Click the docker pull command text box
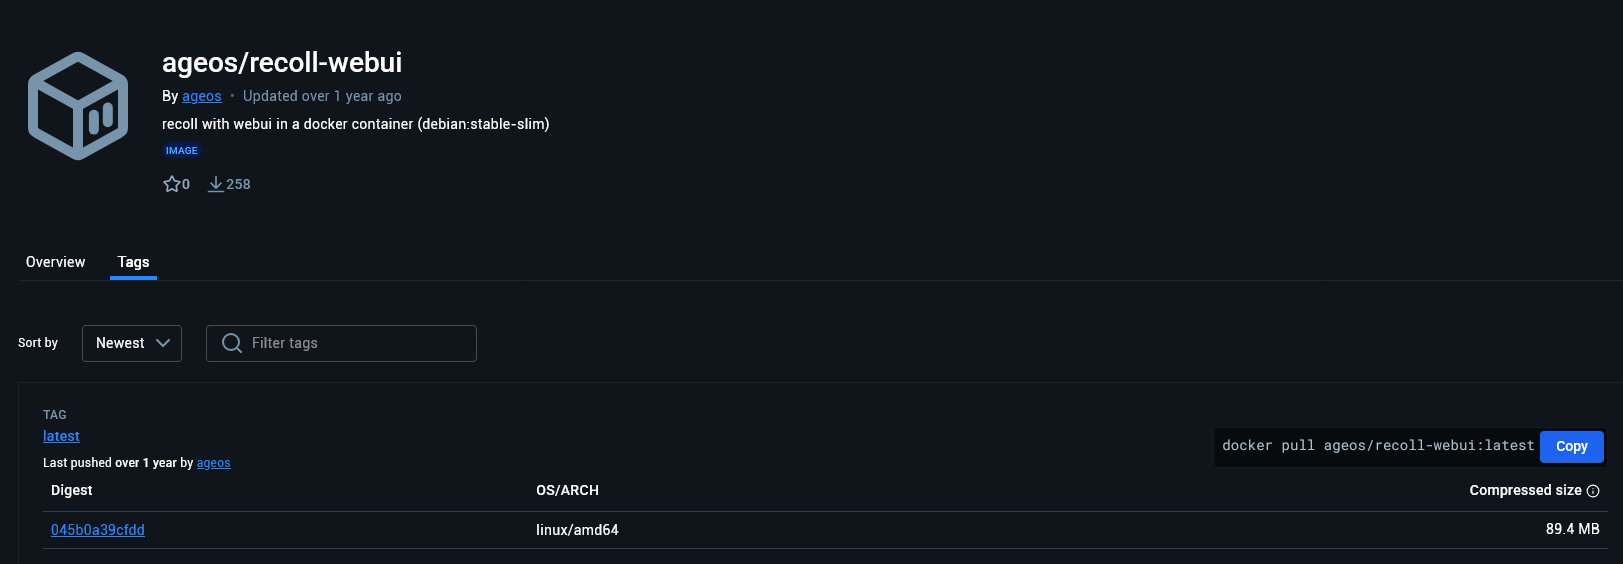The height and width of the screenshot is (564, 1623). click(1377, 446)
